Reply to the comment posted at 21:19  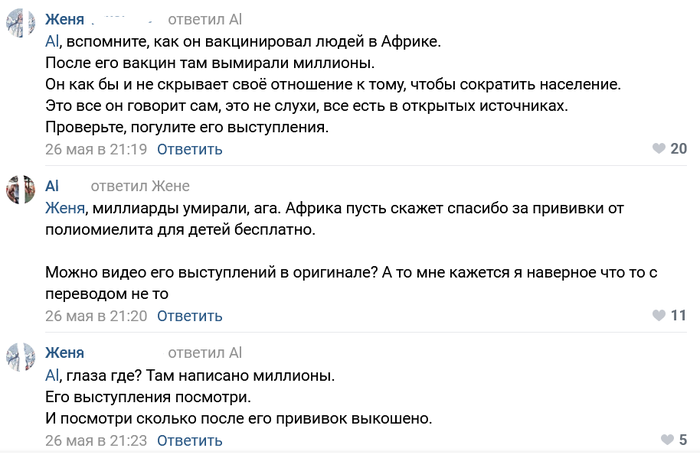[x=189, y=149]
